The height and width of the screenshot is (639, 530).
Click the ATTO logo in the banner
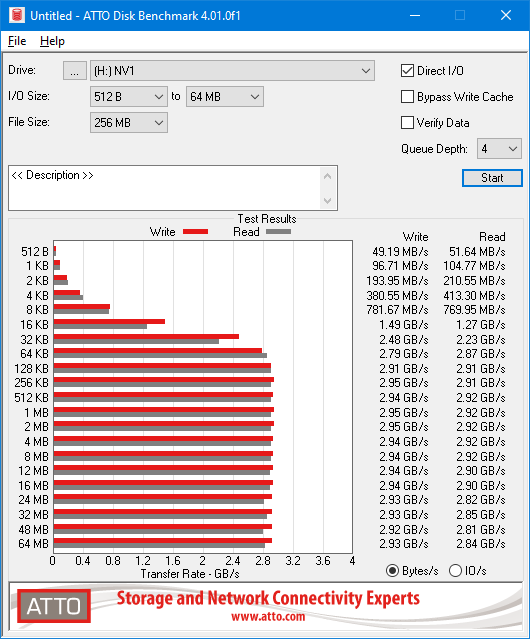pyautogui.click(x=54, y=606)
